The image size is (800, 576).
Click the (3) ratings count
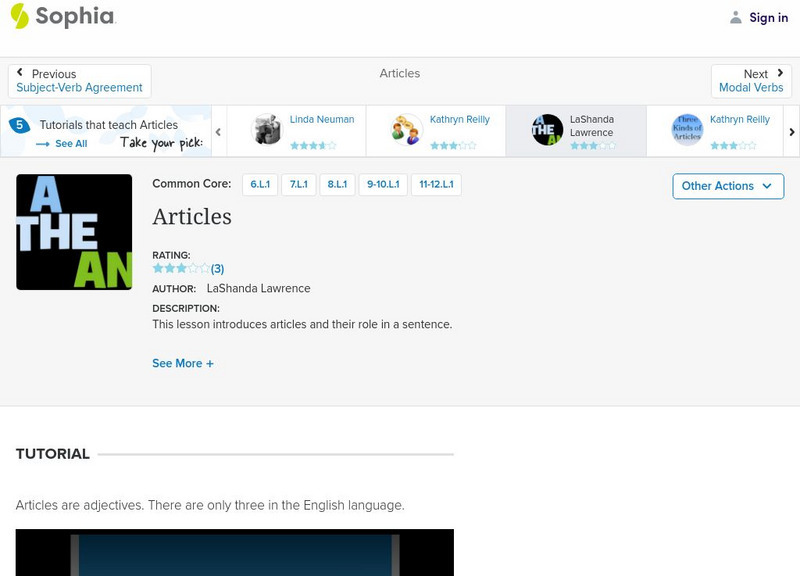coord(215,268)
